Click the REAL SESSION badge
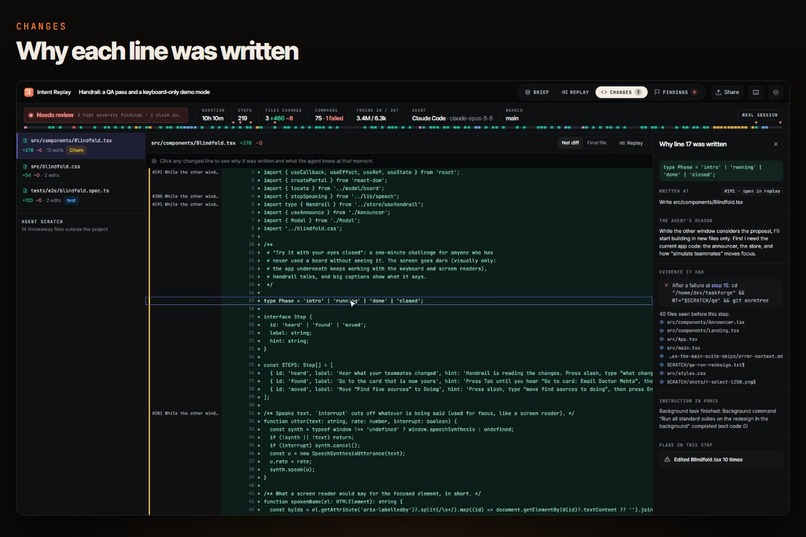 [x=760, y=115]
